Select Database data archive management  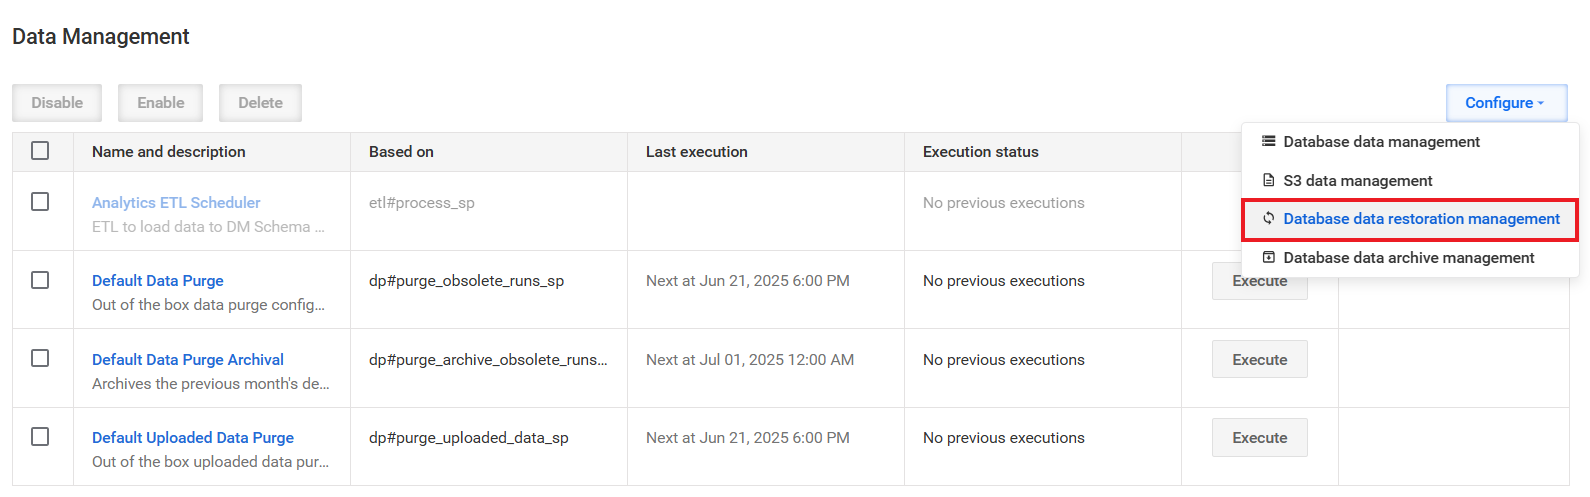point(1410,258)
